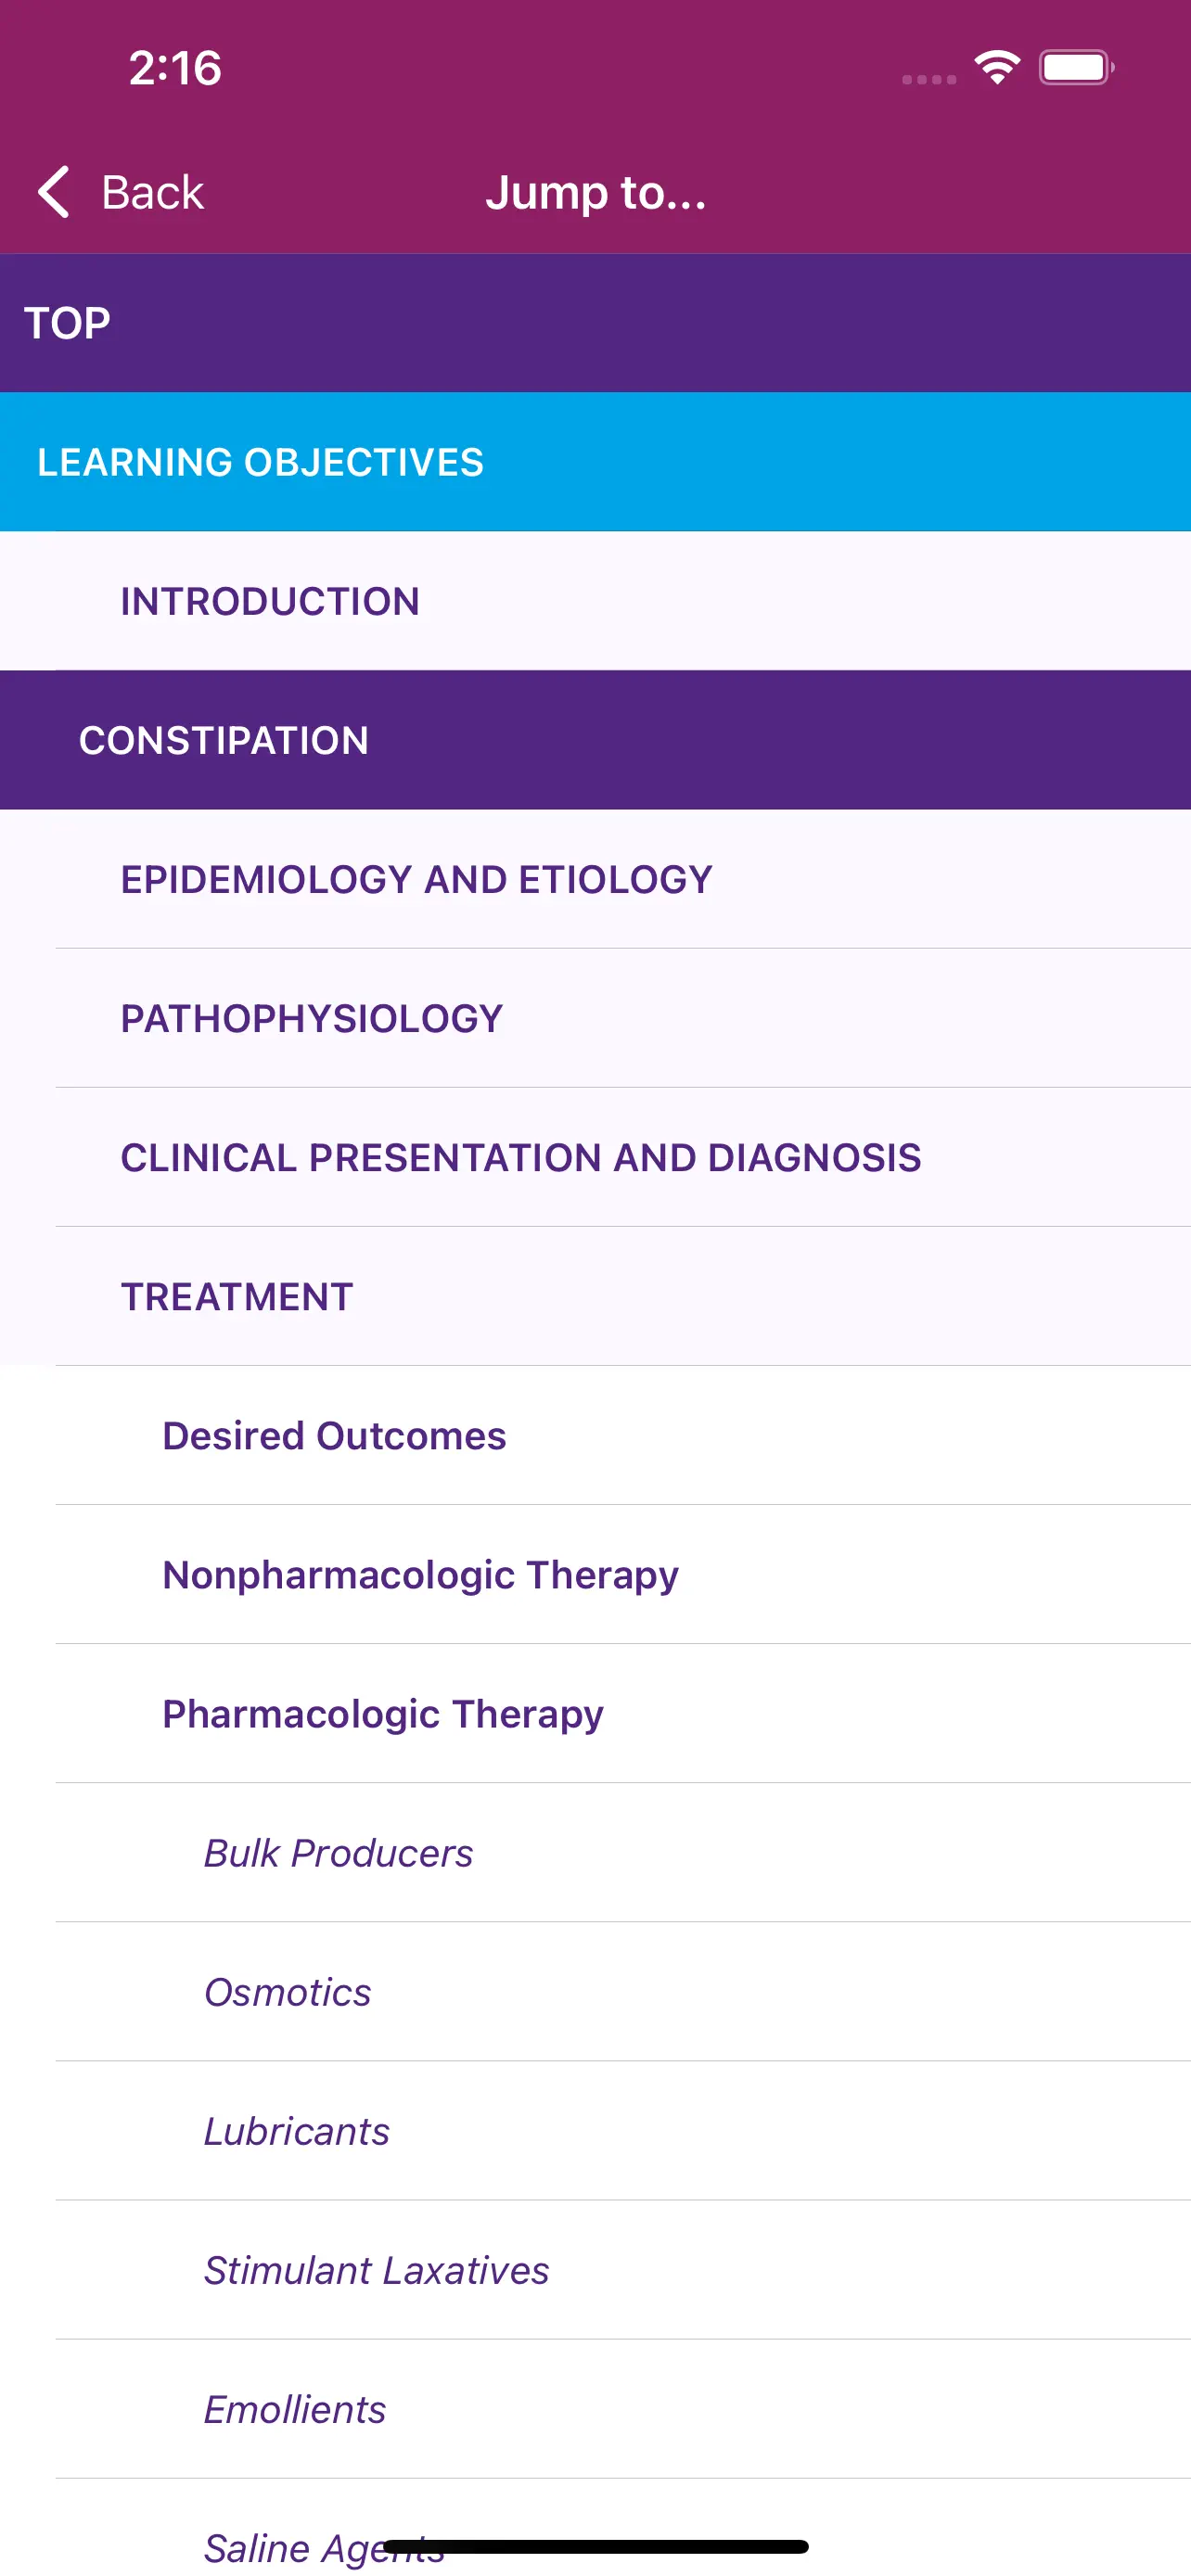Jump to the Introduction section

coord(270,601)
